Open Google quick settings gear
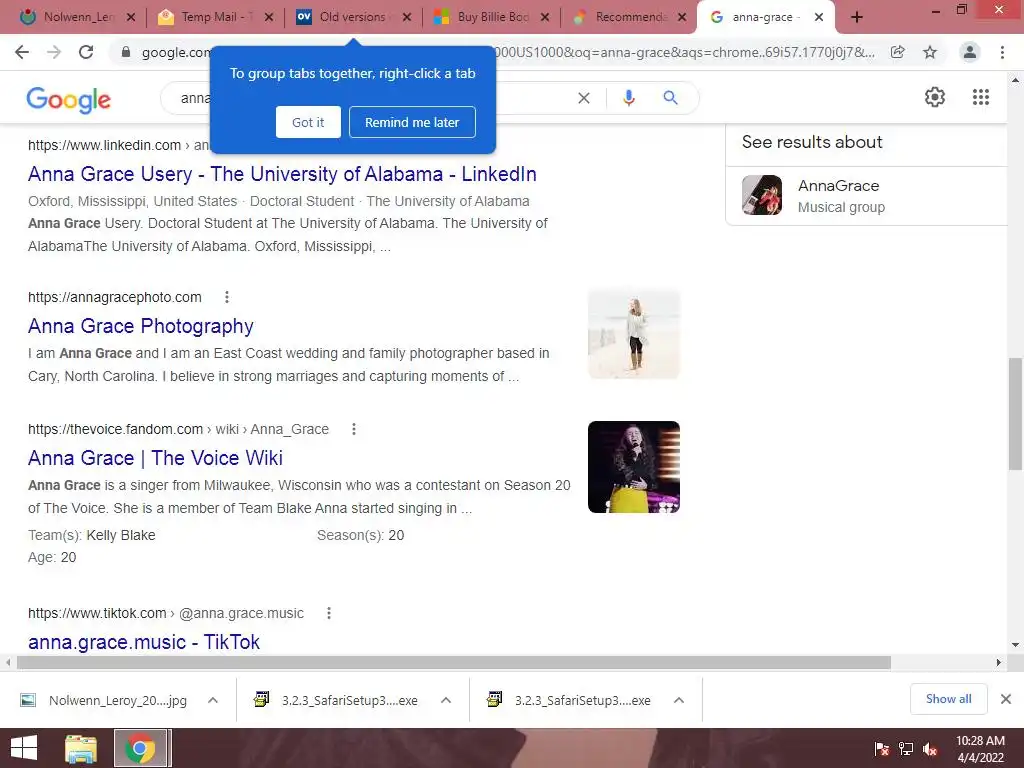 click(x=935, y=97)
